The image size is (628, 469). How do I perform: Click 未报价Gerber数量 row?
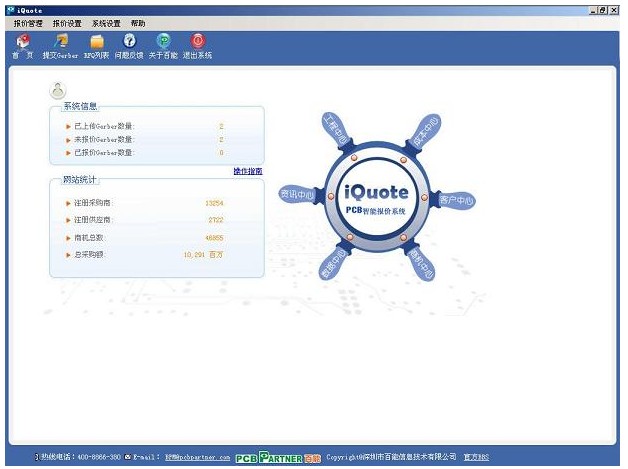coord(145,139)
